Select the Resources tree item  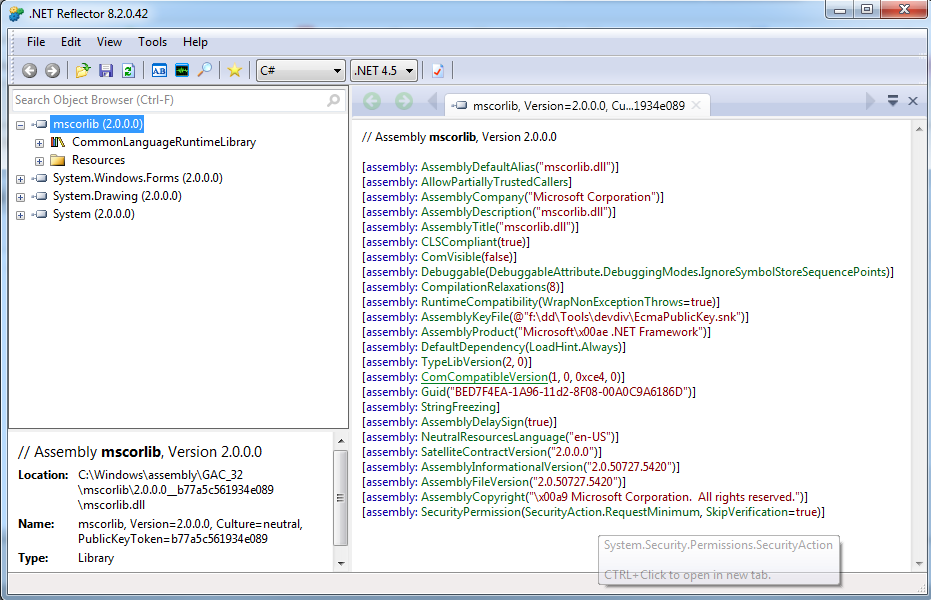(x=99, y=160)
